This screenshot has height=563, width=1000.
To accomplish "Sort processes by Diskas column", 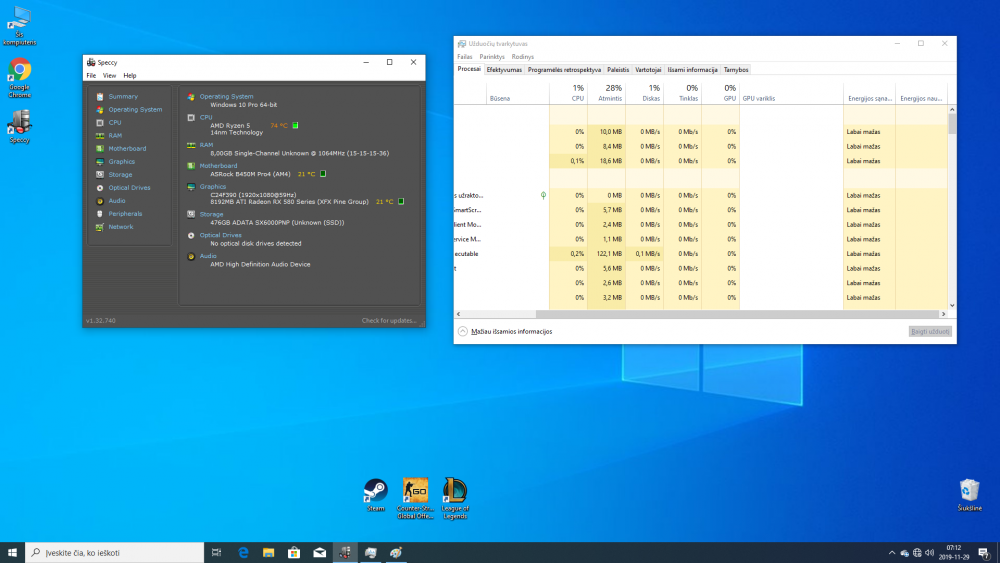I will pyautogui.click(x=645, y=93).
